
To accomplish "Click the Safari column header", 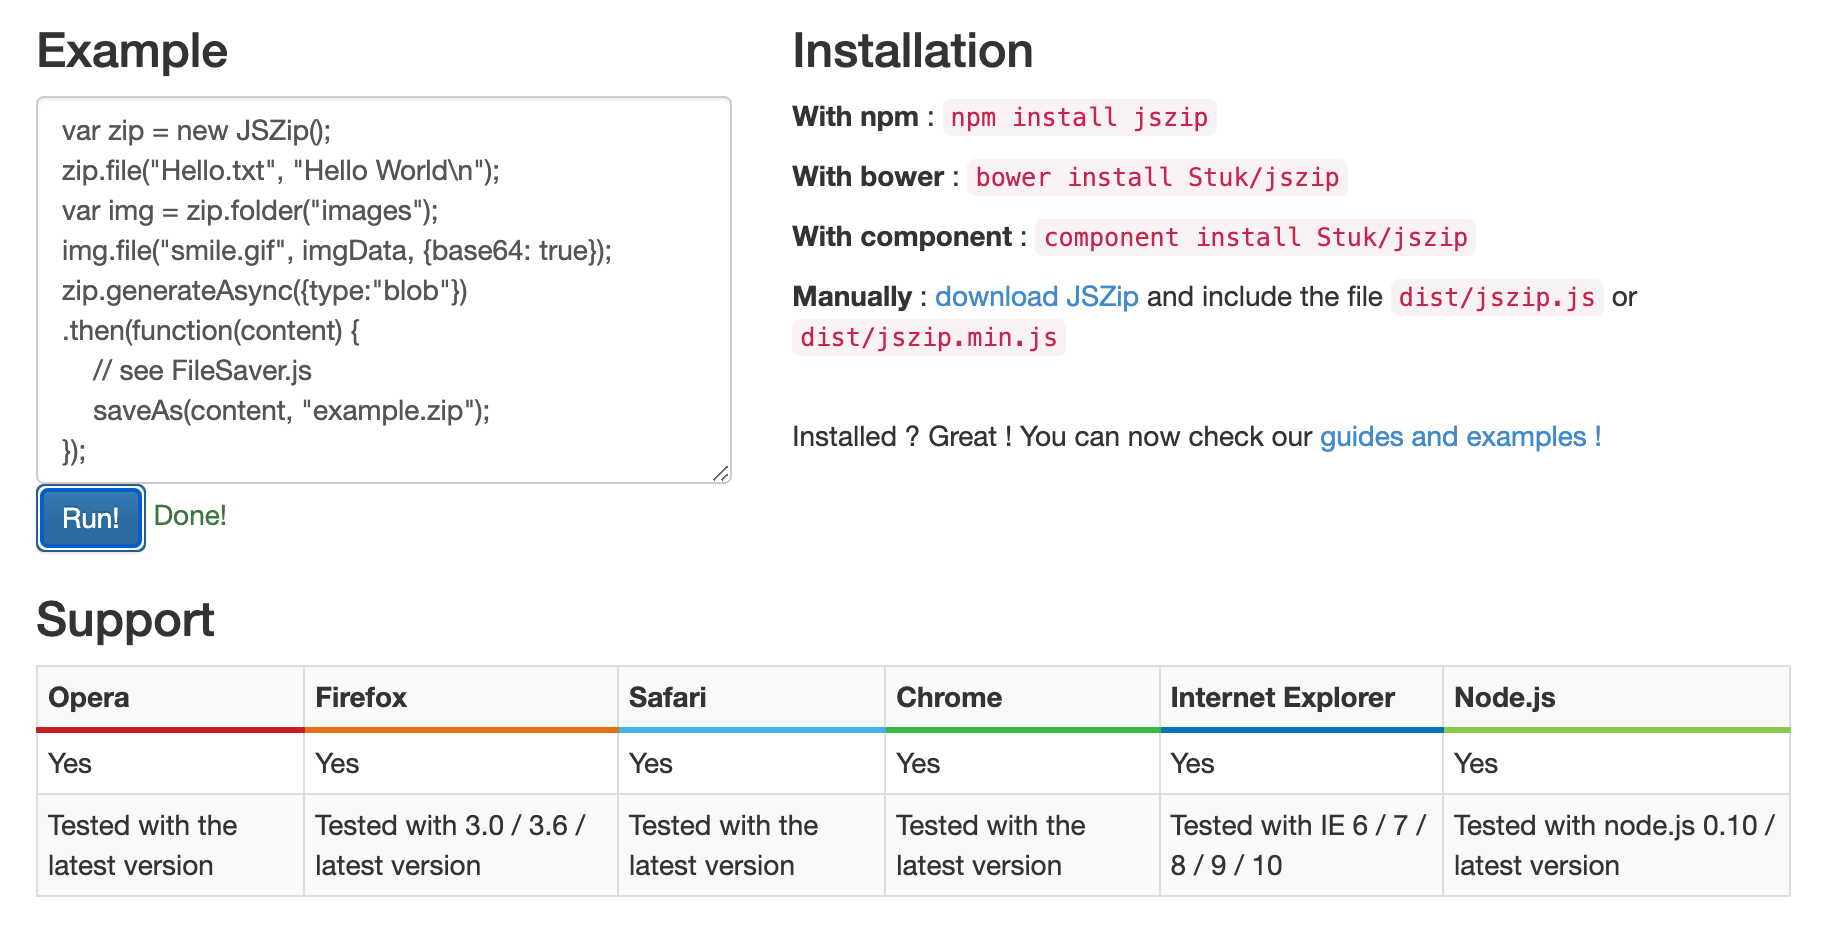I will [x=667, y=698].
